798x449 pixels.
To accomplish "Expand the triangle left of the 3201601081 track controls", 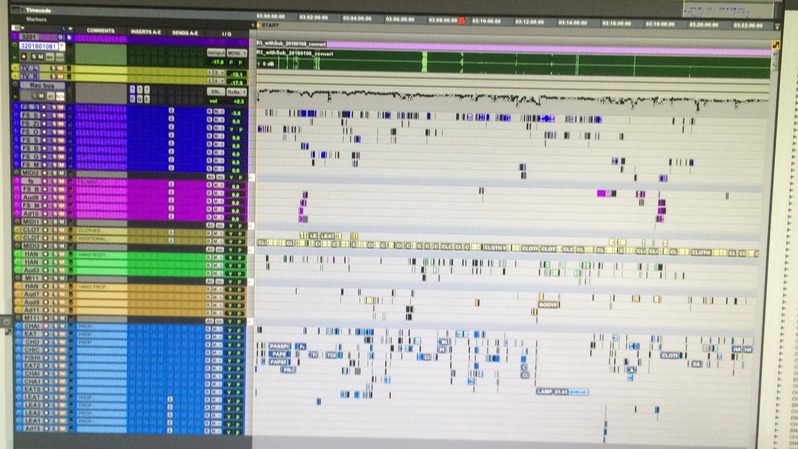I will tap(15, 58).
